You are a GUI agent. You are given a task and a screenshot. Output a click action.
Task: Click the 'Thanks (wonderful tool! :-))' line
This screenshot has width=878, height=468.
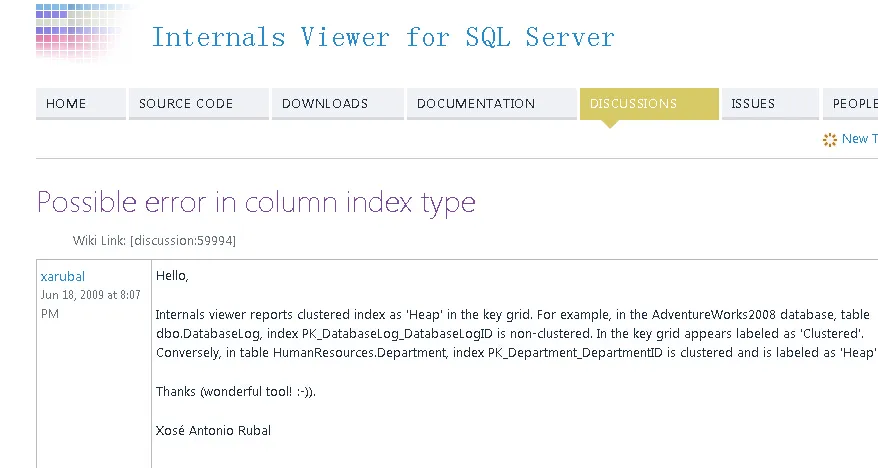[234, 391]
